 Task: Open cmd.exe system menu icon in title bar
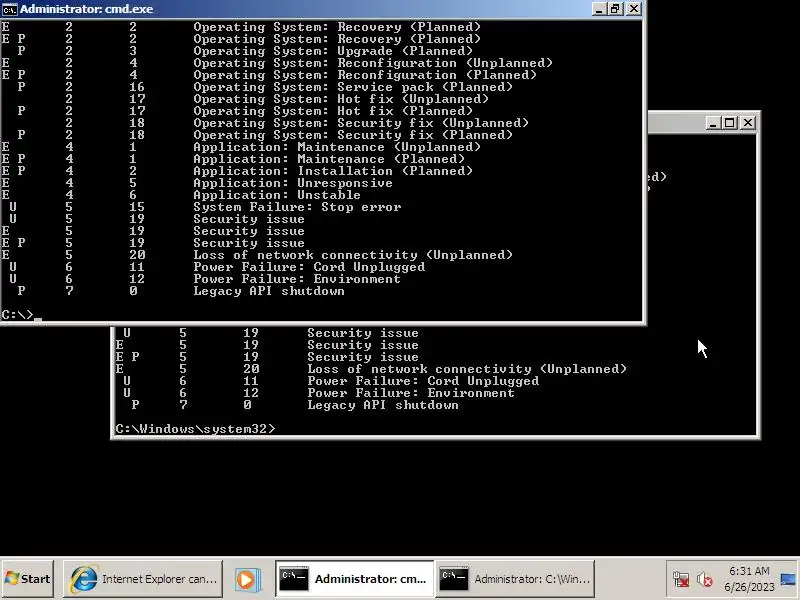(x=9, y=9)
